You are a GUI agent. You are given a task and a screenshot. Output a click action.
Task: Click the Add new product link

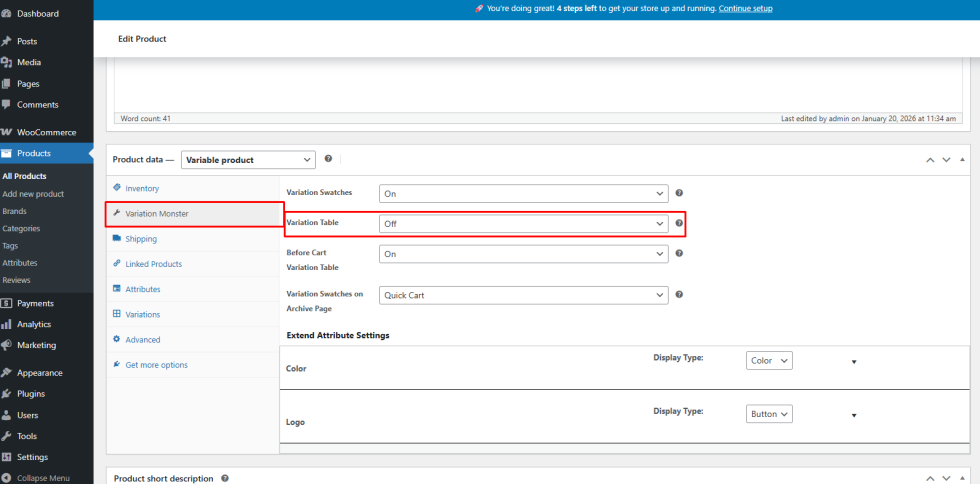pos(33,194)
